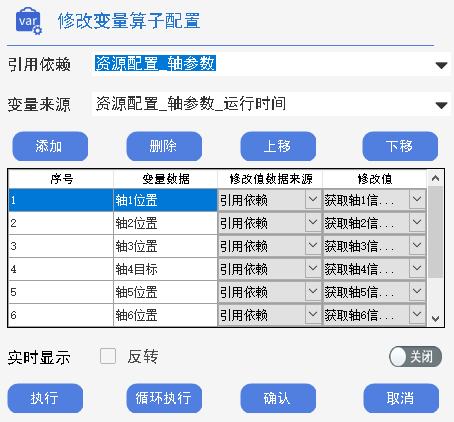
Task: Select the 轴5位置 cell
Action: [165, 292]
